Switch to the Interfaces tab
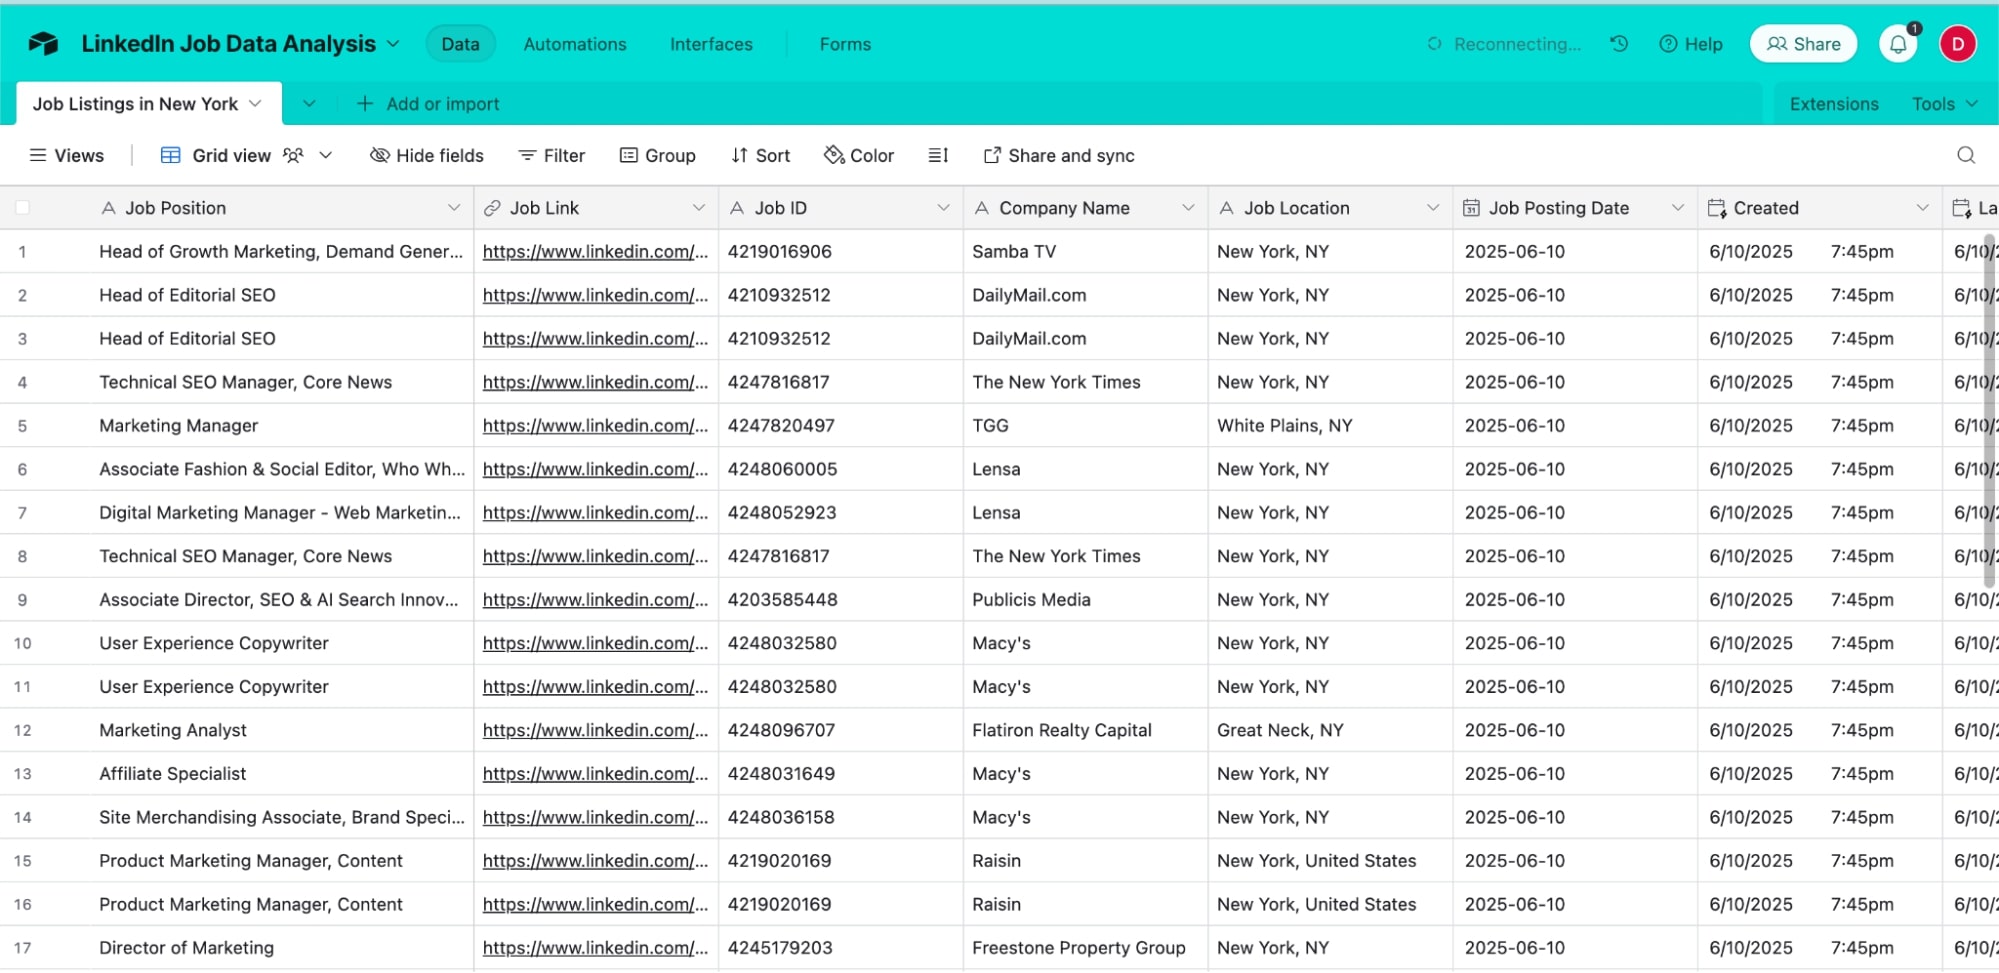1999x973 pixels. click(711, 44)
